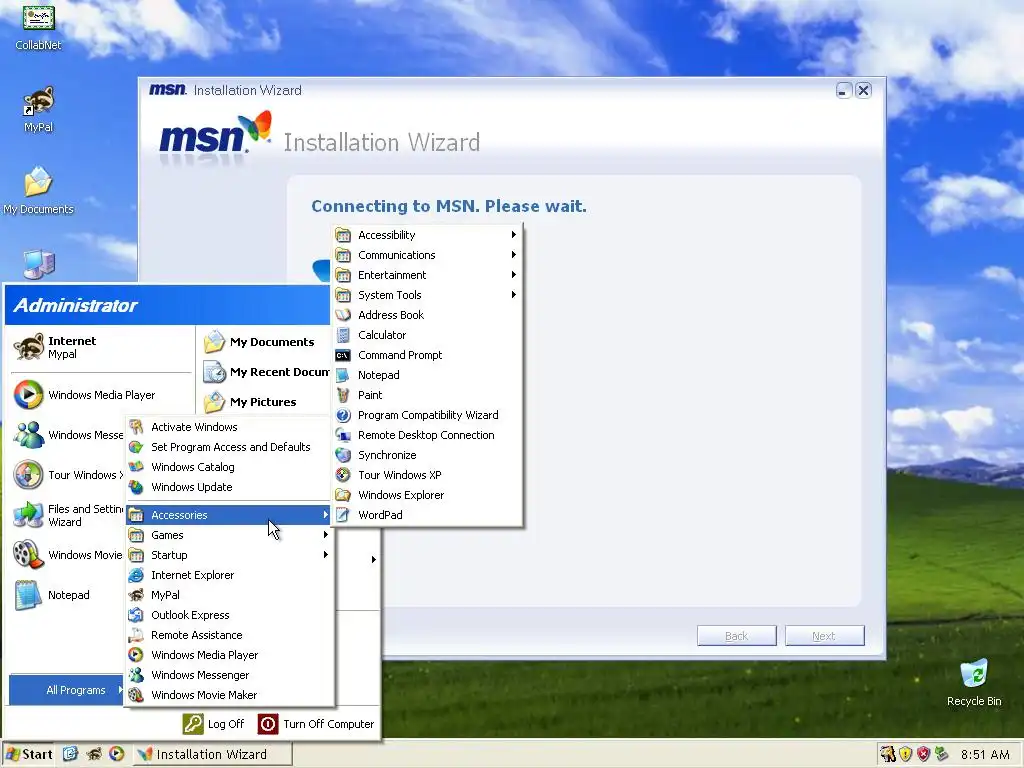Open Files and Settings Wizard item
This screenshot has width=1024, height=768.
(67, 515)
